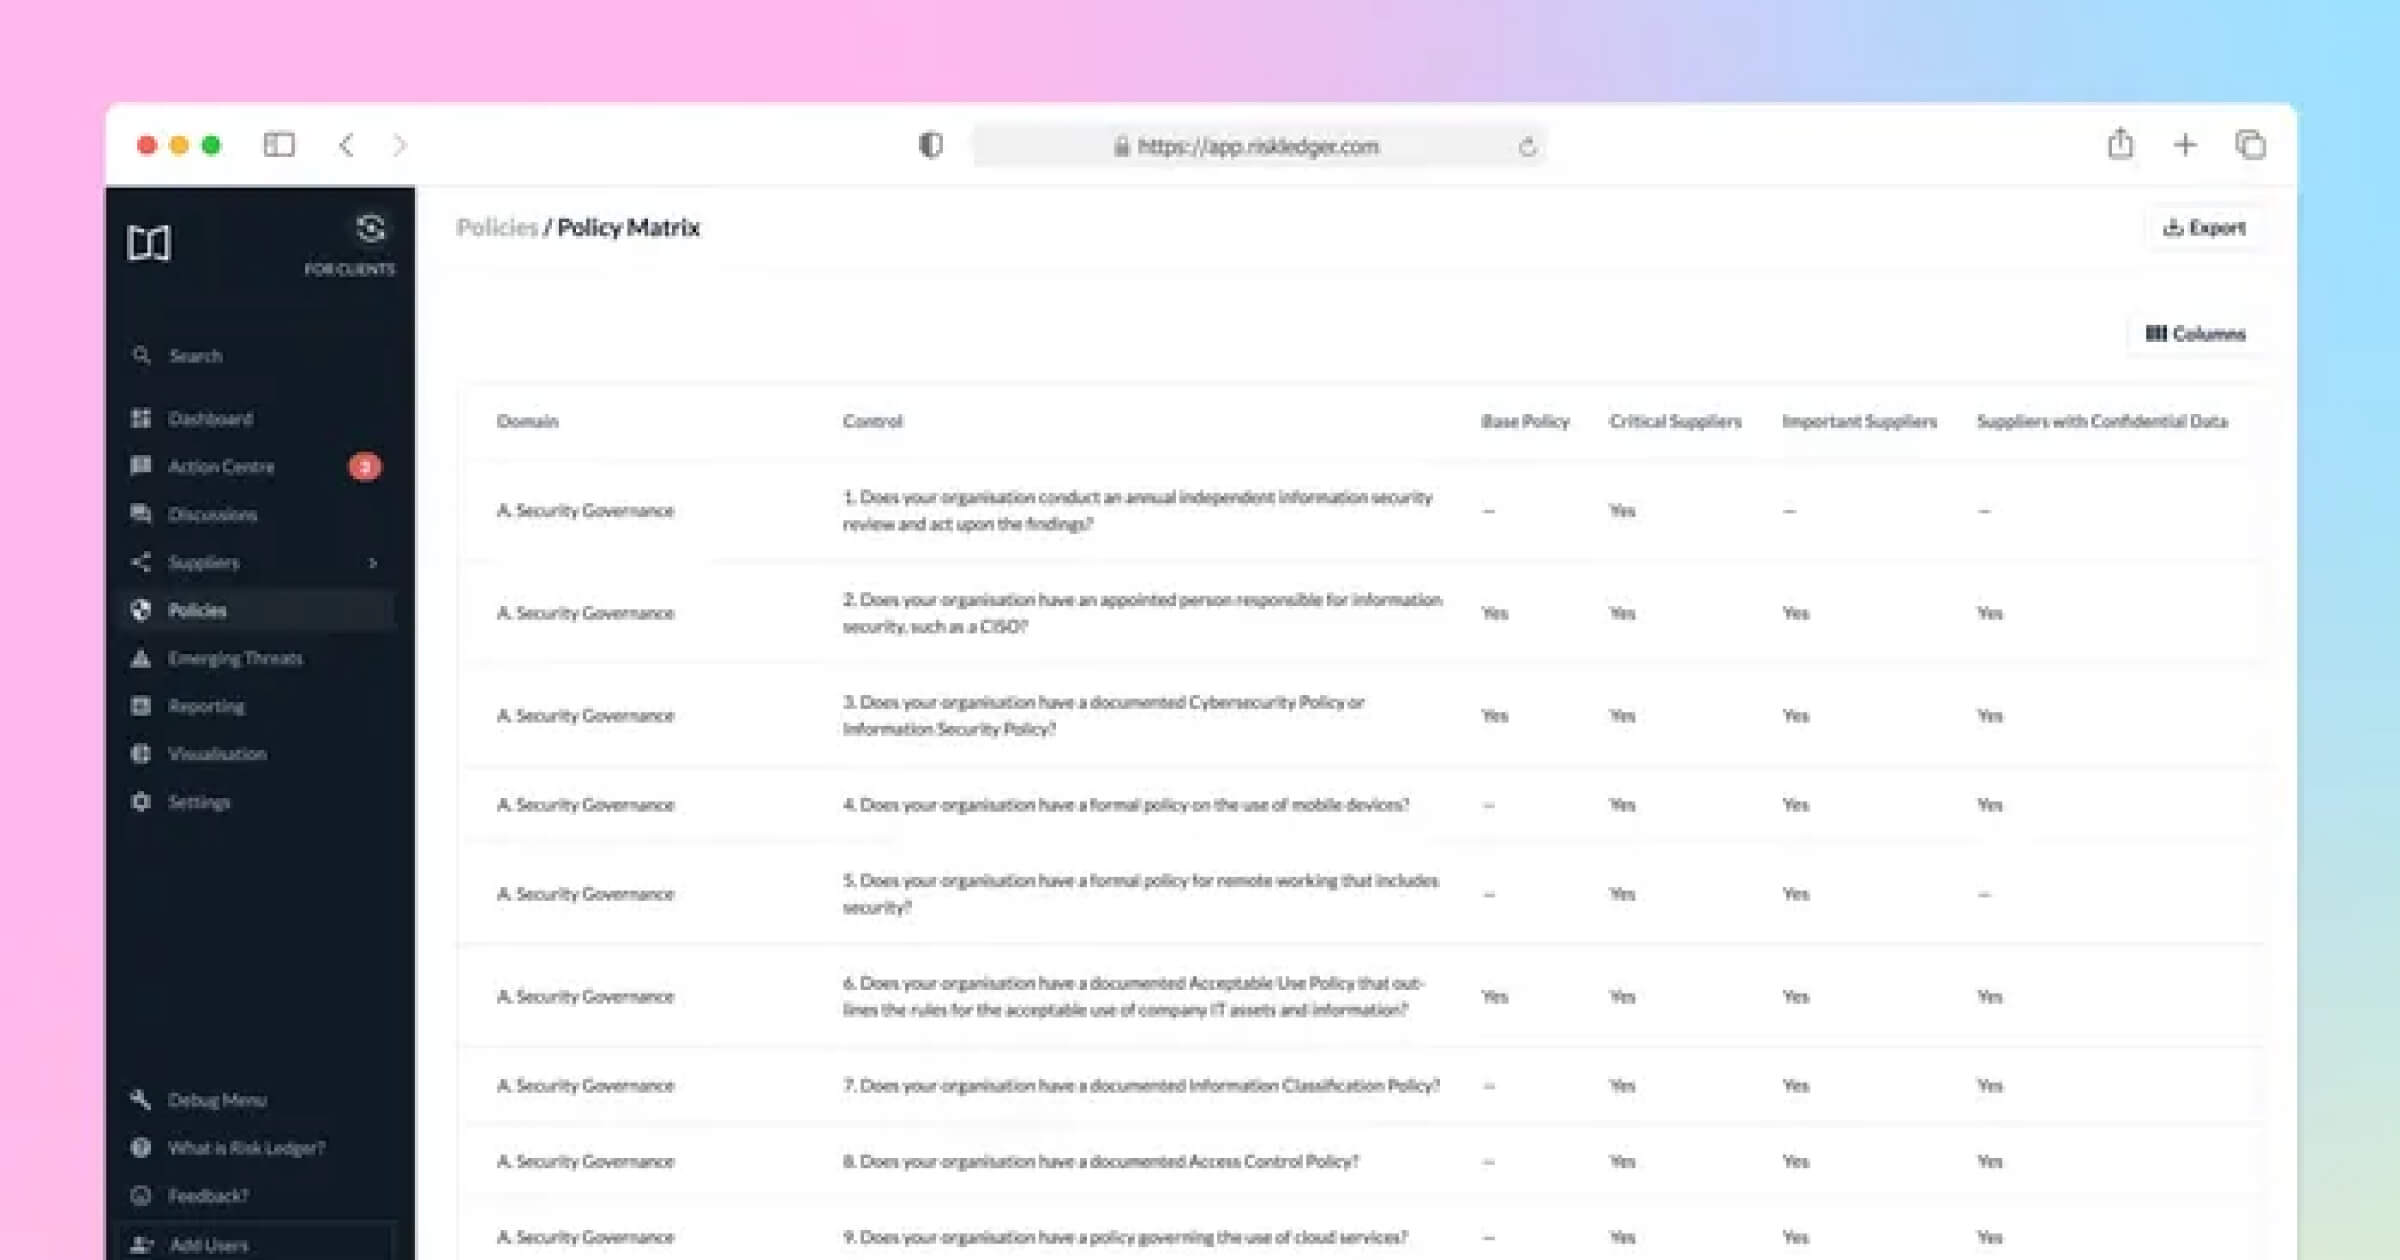Select Policies in the breadcrumb
The image size is (2400, 1260).
click(498, 227)
